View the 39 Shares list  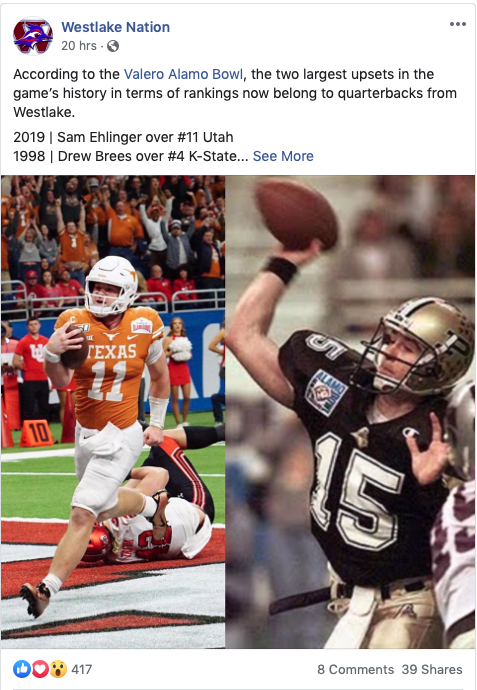point(432,669)
